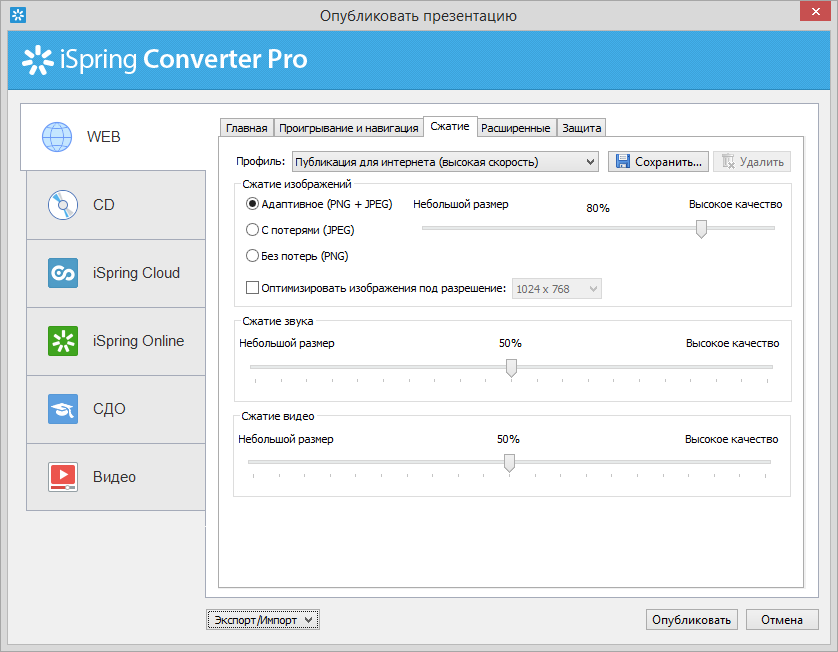The image size is (838, 652).
Task: Click the Сжатие звука slider handle
Action: coord(511,368)
